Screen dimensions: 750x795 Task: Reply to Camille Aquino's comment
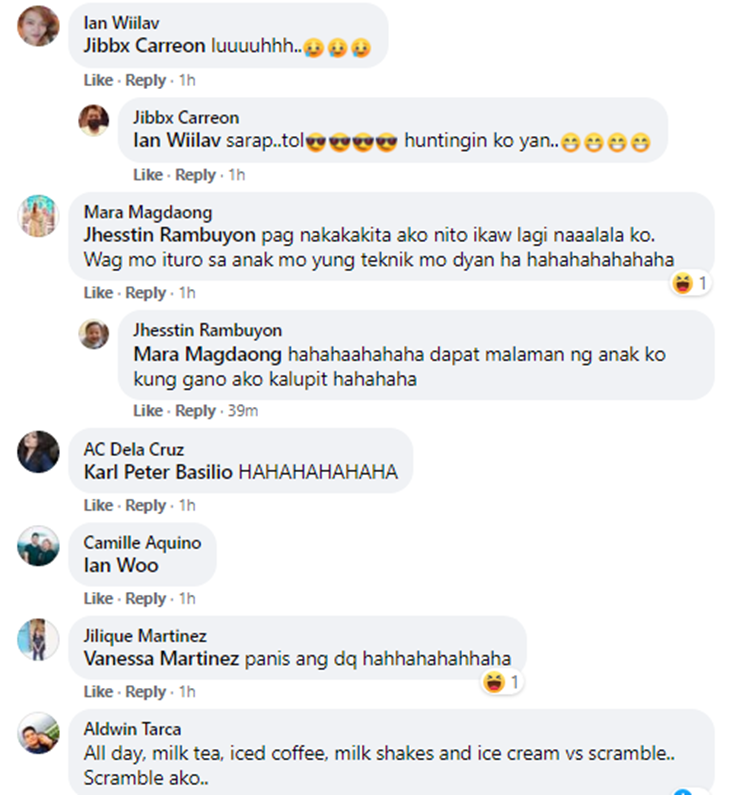(146, 599)
